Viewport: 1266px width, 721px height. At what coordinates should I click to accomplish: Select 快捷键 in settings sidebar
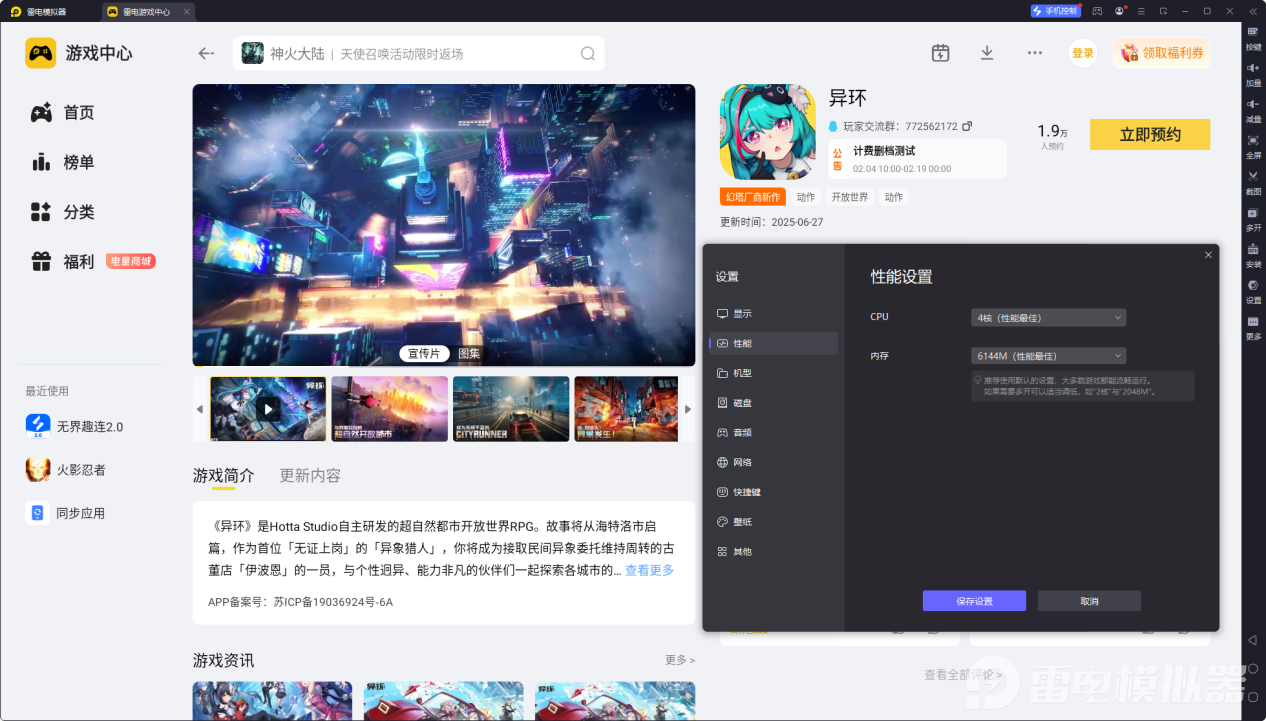[x=774, y=492]
